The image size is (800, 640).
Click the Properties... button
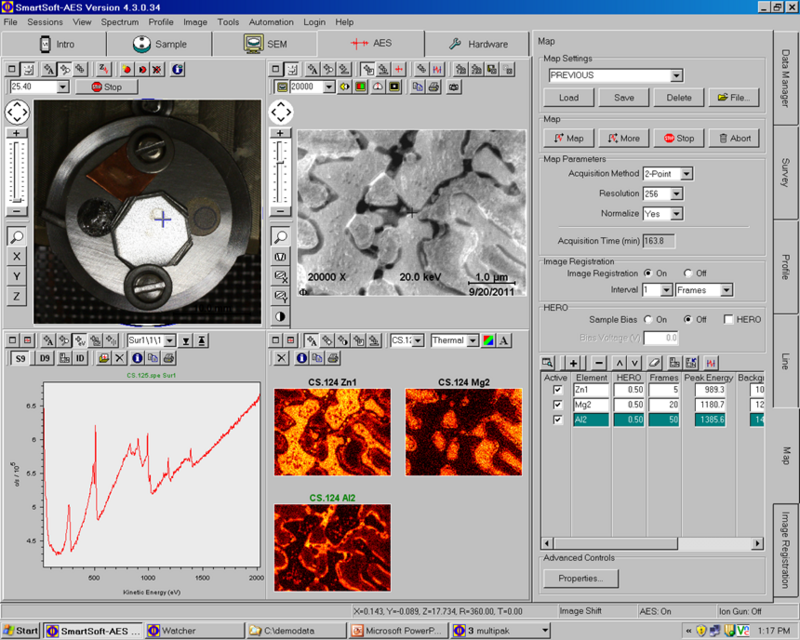pos(581,578)
